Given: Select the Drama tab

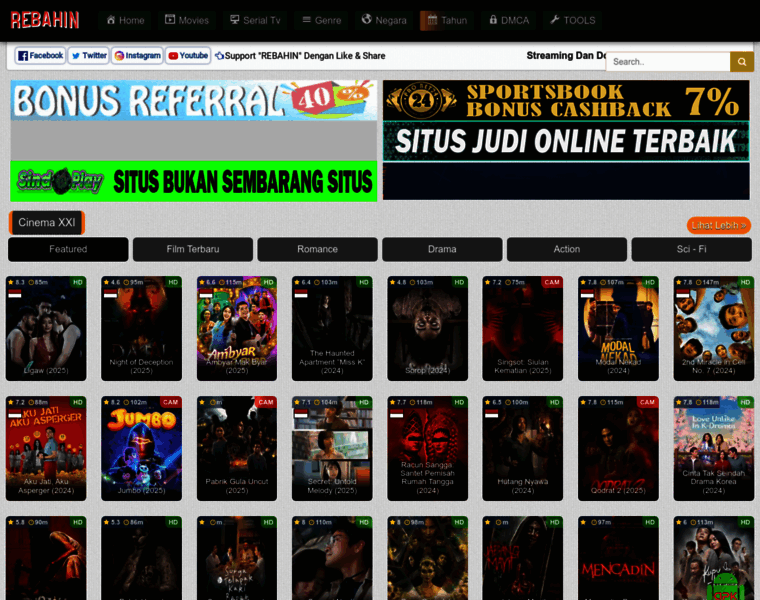Looking at the screenshot, I should coord(442,249).
